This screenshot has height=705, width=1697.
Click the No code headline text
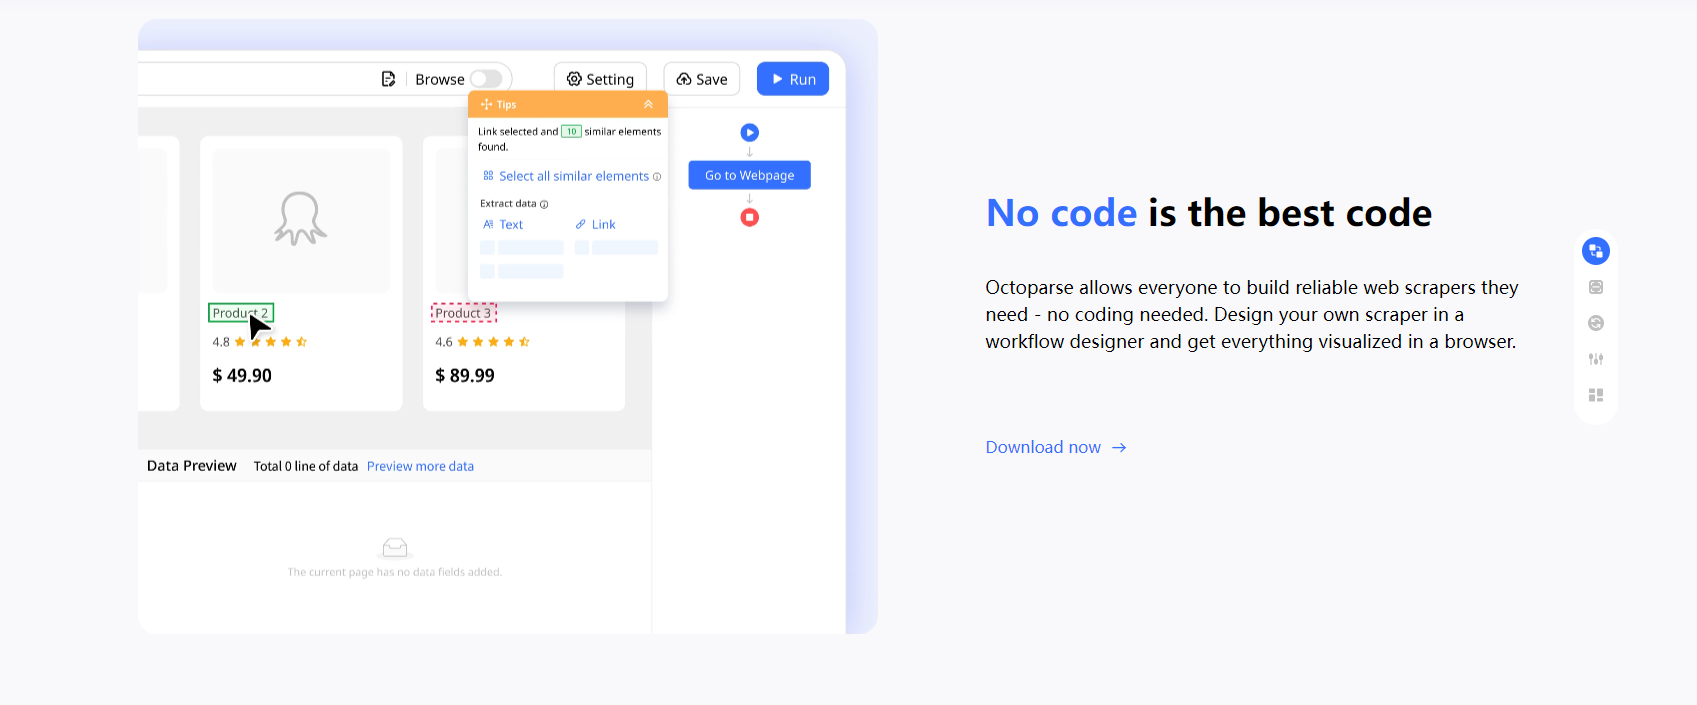1061,213
